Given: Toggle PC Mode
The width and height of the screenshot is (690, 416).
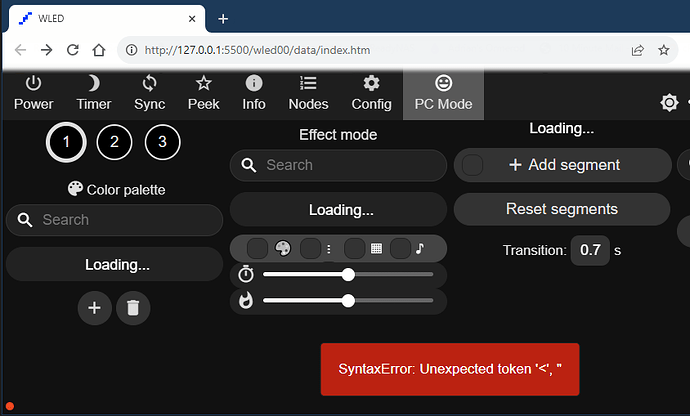Looking at the screenshot, I should point(443,93).
